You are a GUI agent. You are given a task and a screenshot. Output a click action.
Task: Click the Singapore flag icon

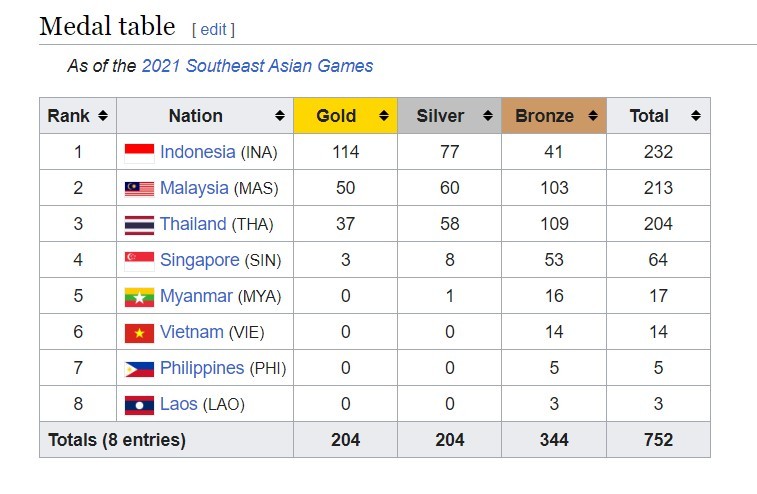(140, 261)
